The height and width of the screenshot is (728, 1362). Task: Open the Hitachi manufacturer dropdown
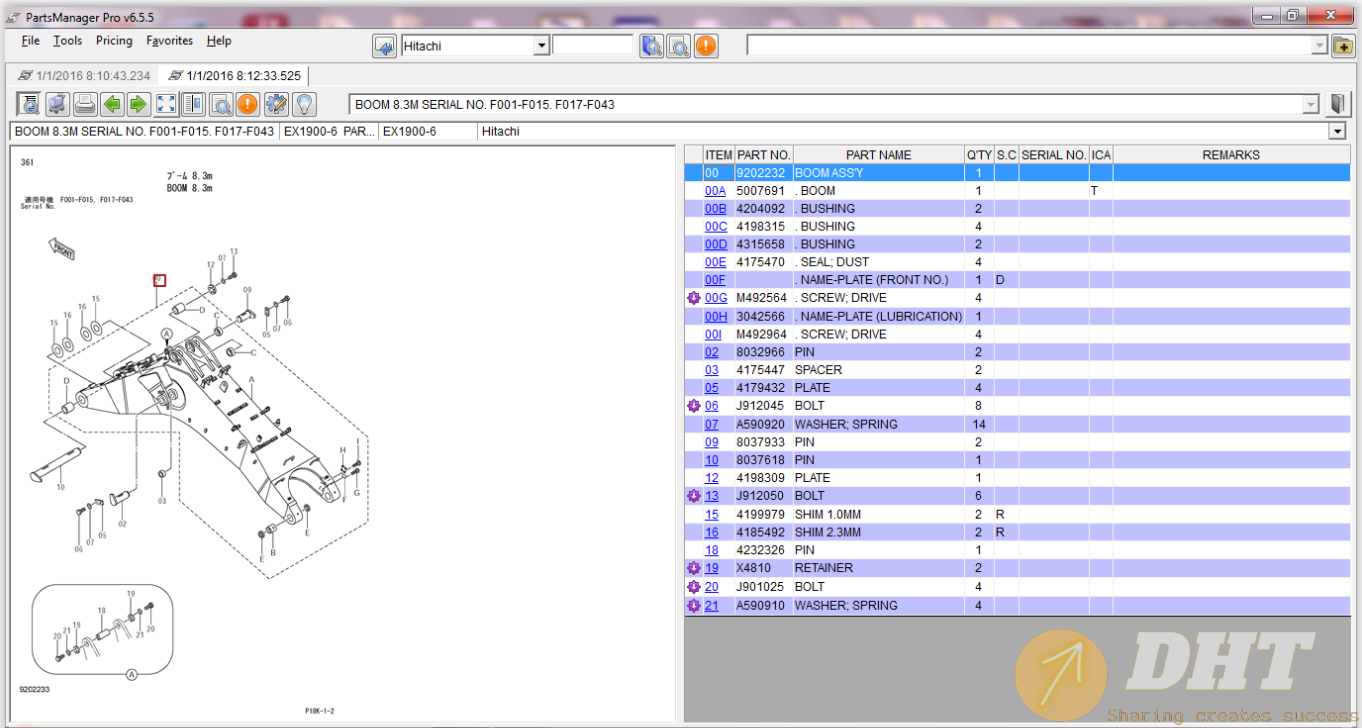tap(541, 46)
